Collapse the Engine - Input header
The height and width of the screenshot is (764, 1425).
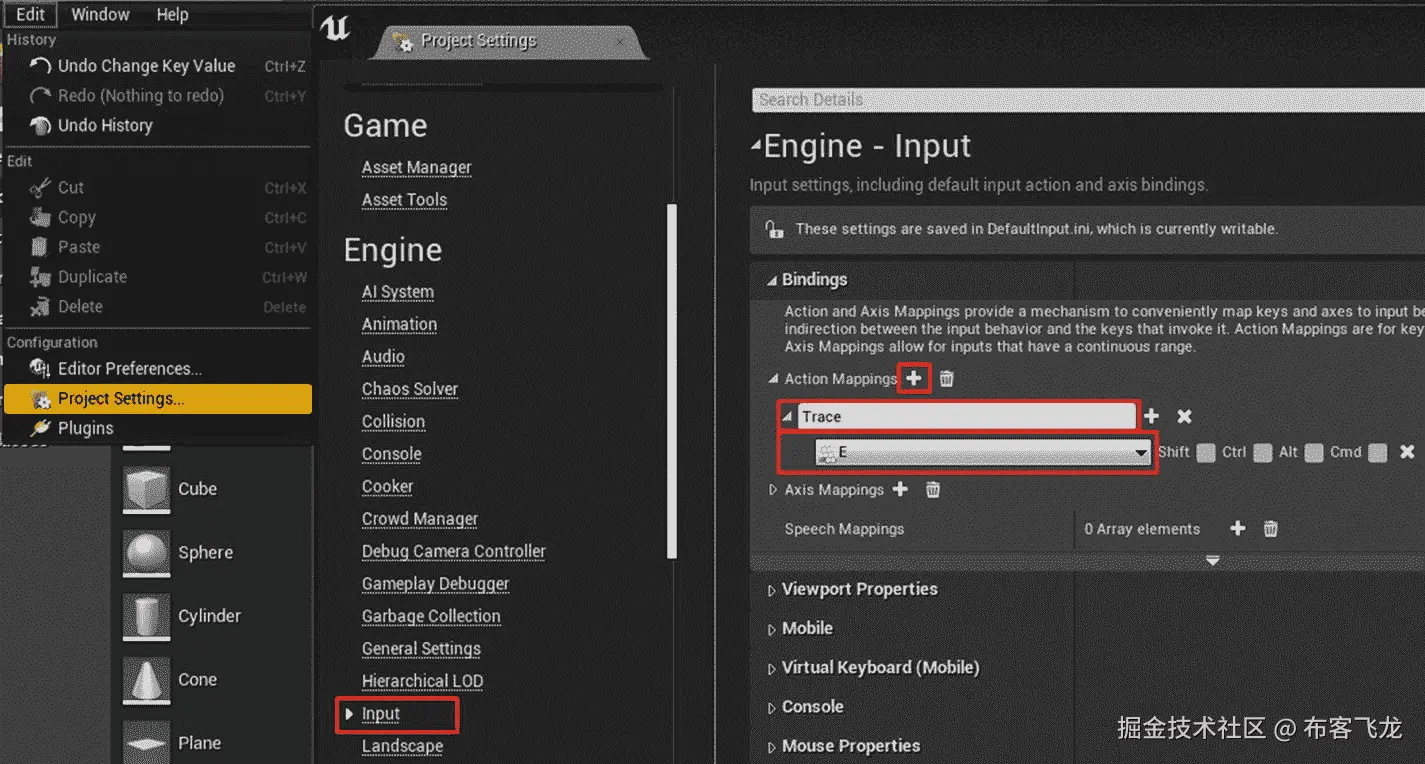click(756, 147)
